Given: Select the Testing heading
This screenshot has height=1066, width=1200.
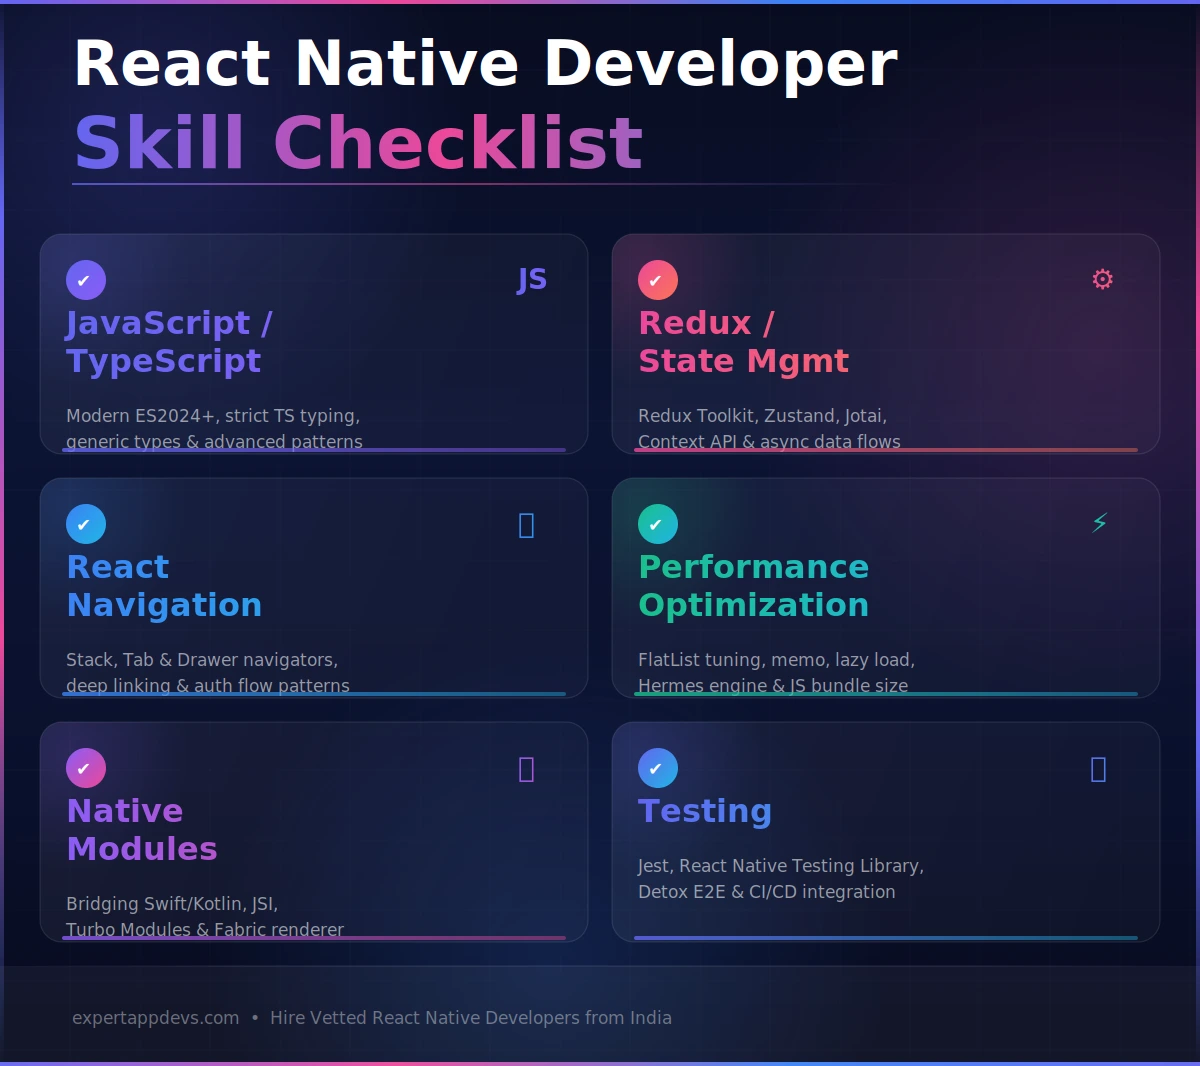Looking at the screenshot, I should tap(705, 811).
